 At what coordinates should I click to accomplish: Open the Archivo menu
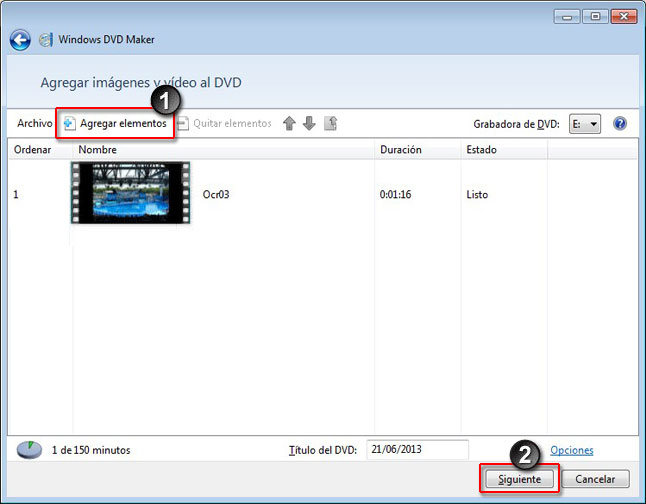point(35,123)
